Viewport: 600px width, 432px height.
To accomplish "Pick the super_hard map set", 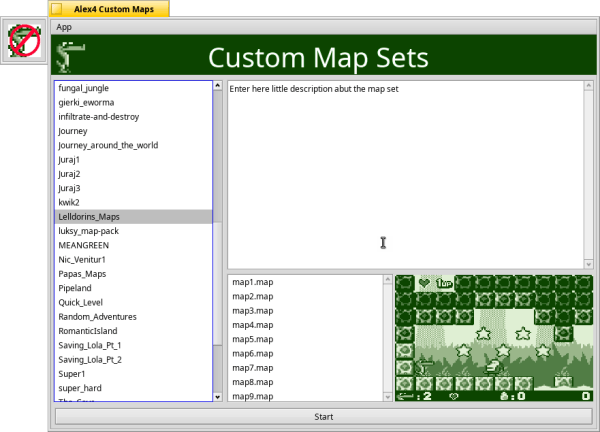I will [80, 387].
